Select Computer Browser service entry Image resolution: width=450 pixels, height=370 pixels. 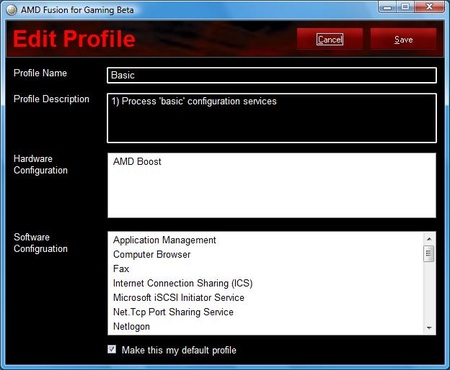152,254
